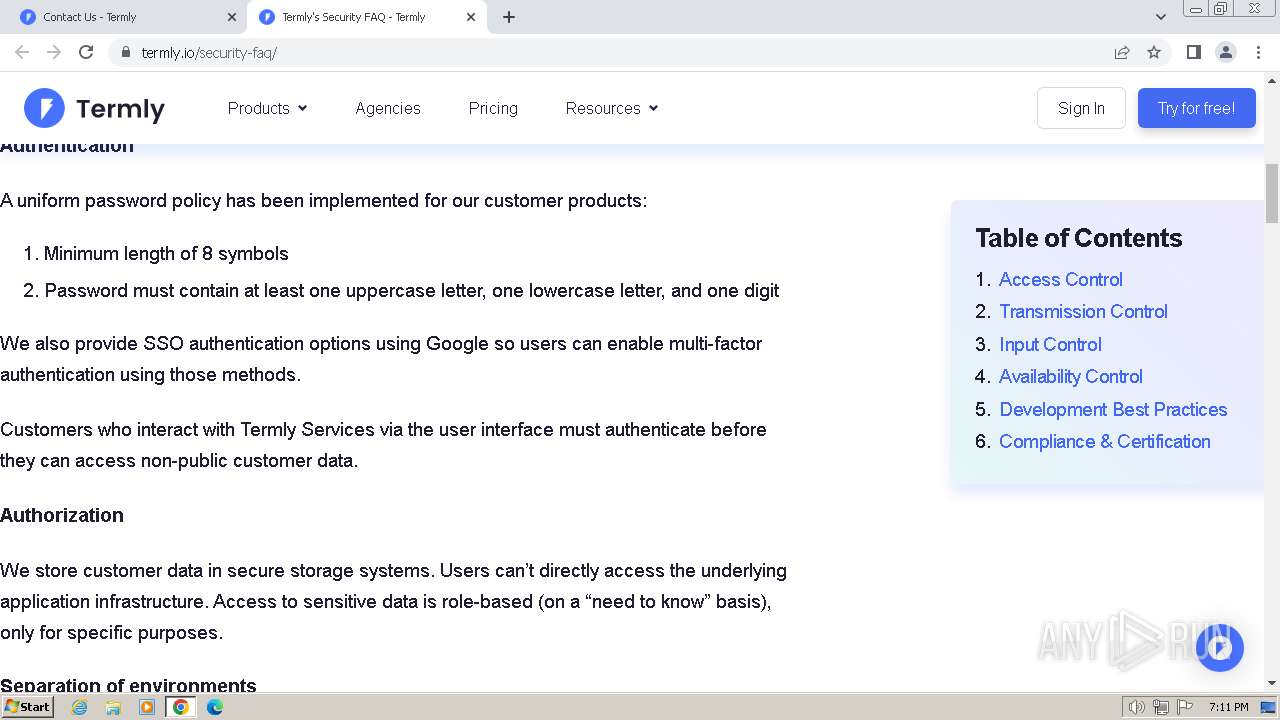Switch to the Contact Us - Termly tab

tap(128, 17)
